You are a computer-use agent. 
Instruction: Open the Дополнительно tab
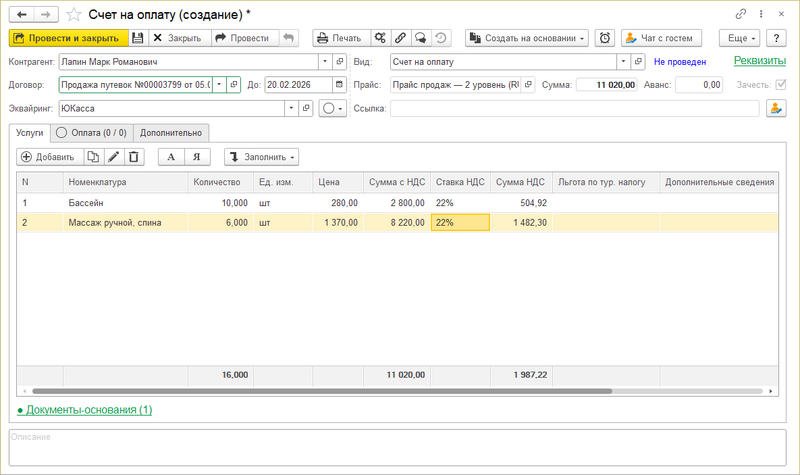(x=171, y=133)
